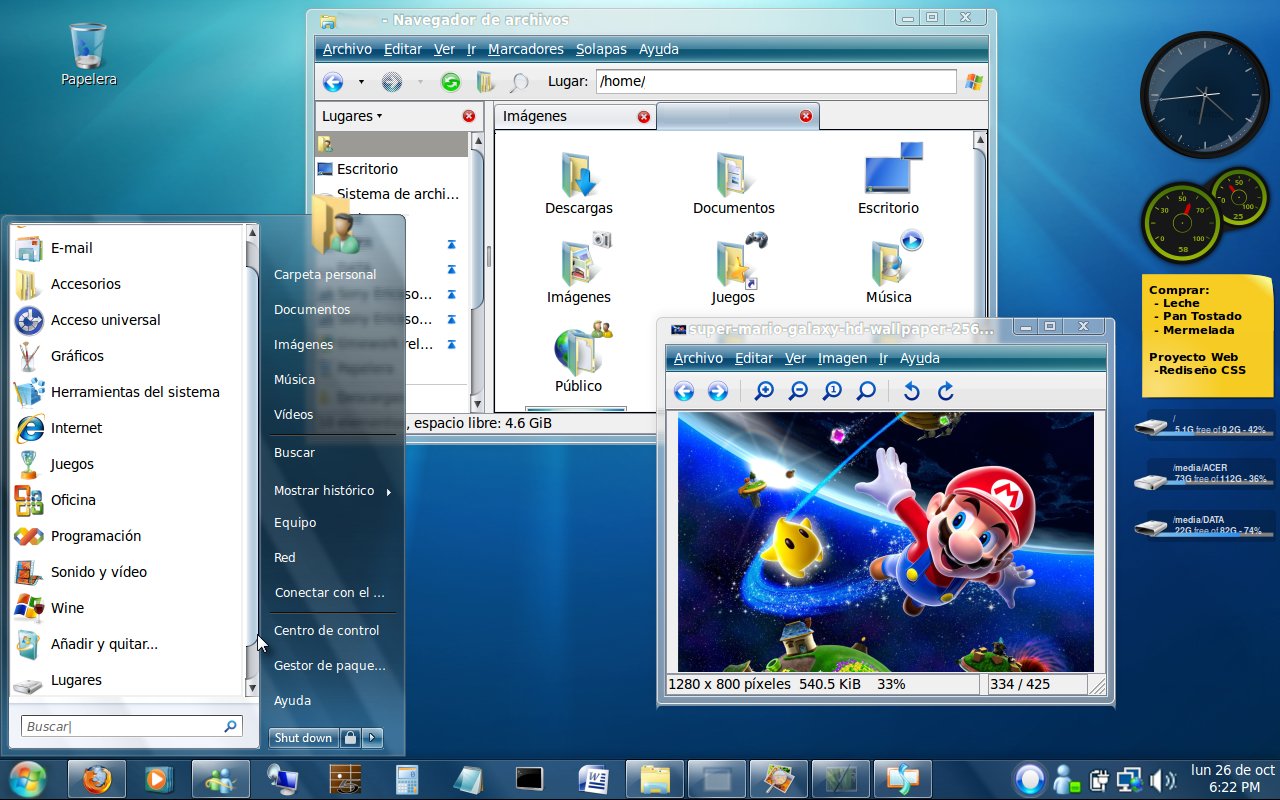Click the magnifier search icon in the file browser
1280x800 pixels.
[x=519, y=82]
